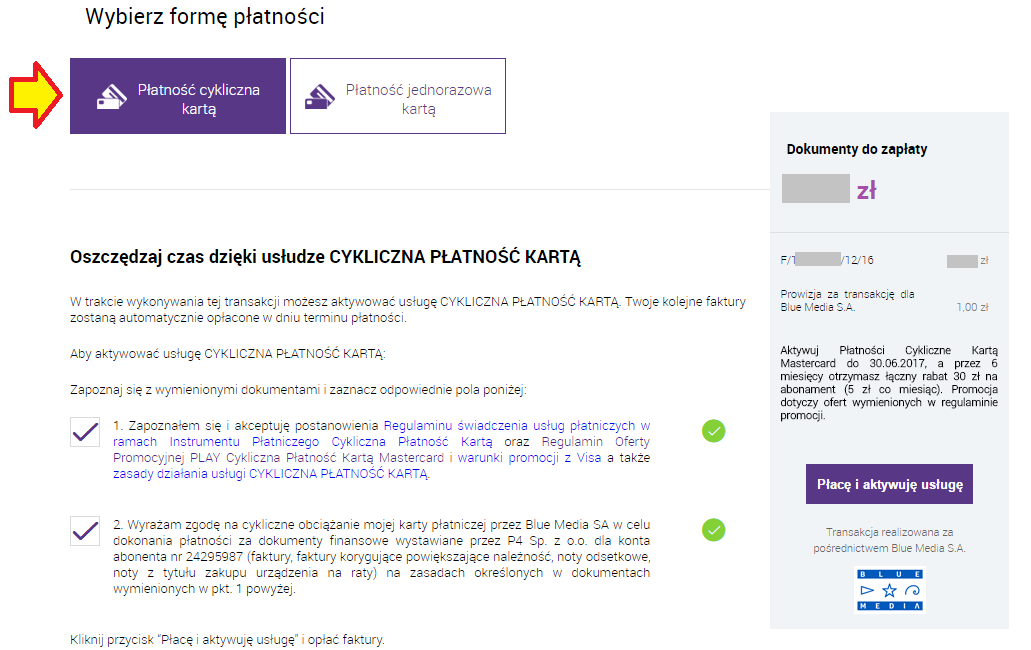Switch to Płatność jednorazowa kartą tab

[x=398, y=96]
